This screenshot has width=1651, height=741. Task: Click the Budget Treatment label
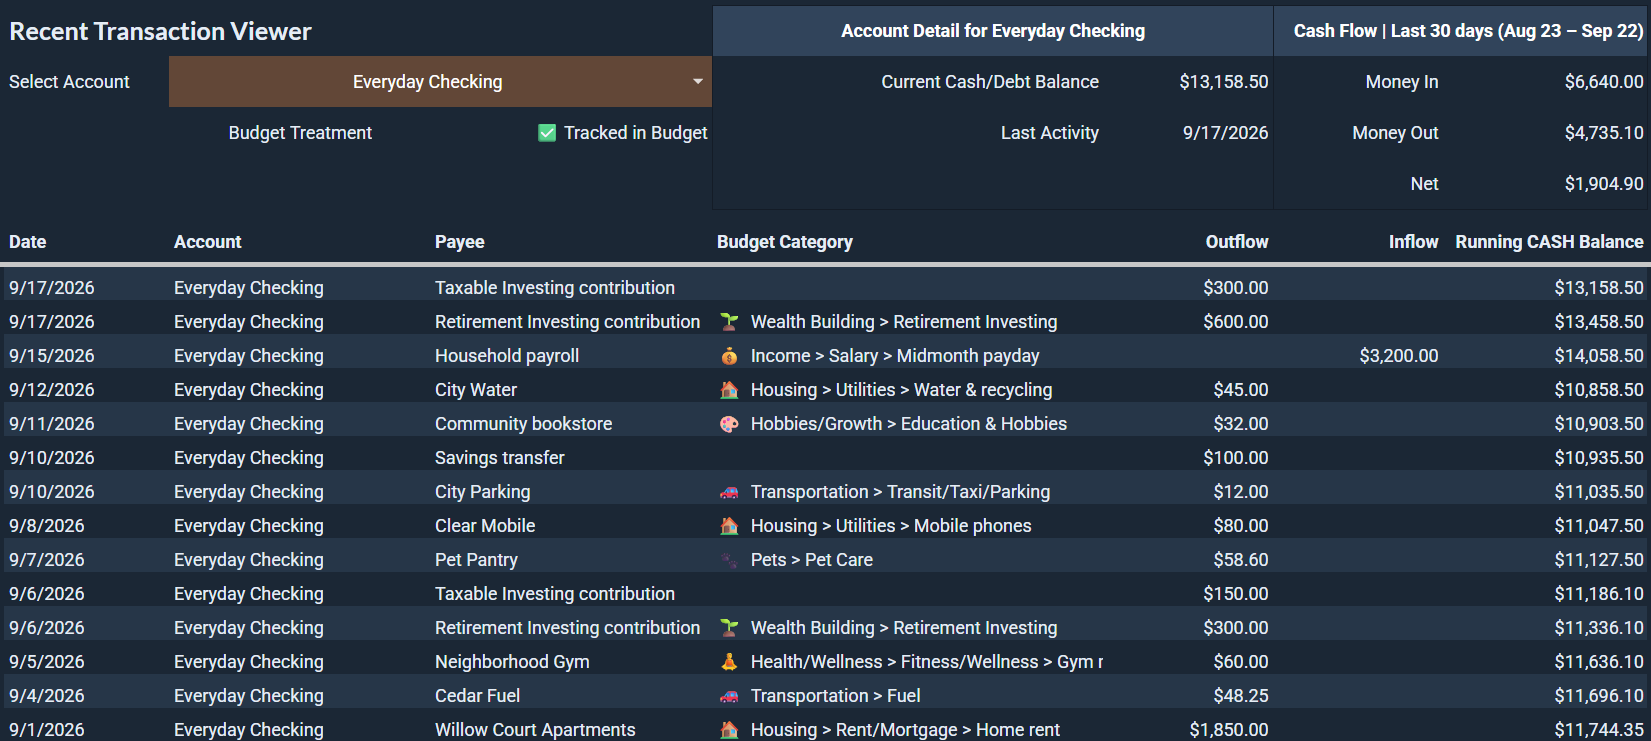click(x=300, y=133)
